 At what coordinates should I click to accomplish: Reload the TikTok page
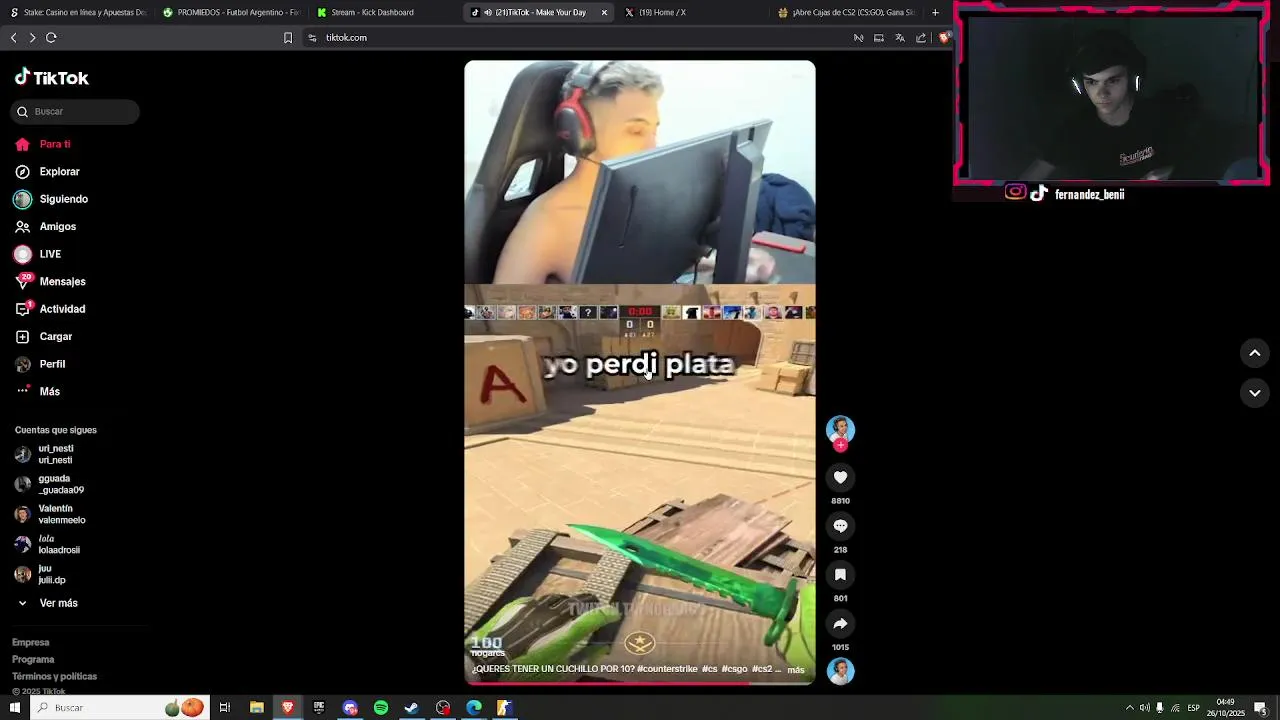[x=51, y=37]
